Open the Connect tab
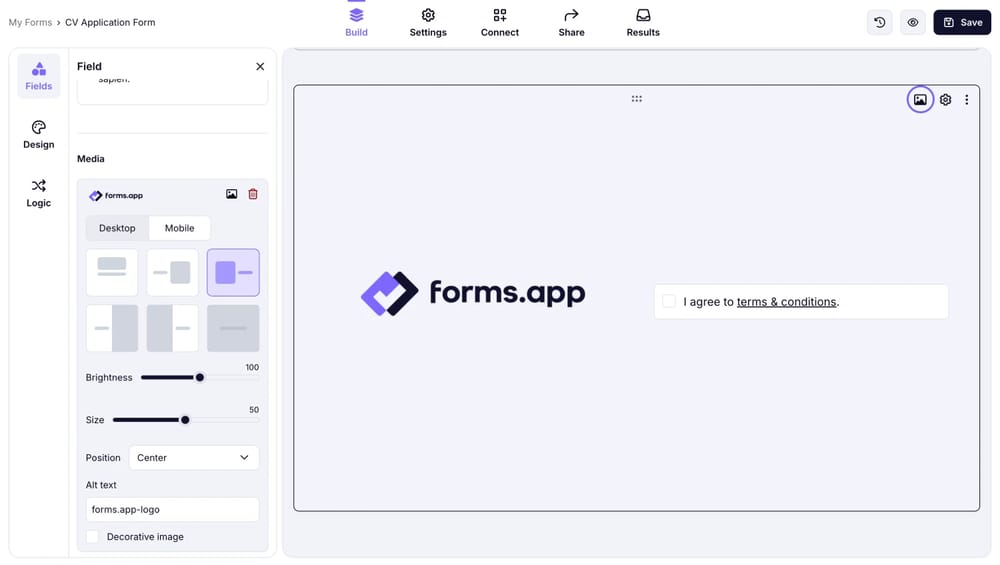The width and height of the screenshot is (1000, 565). [x=499, y=22]
